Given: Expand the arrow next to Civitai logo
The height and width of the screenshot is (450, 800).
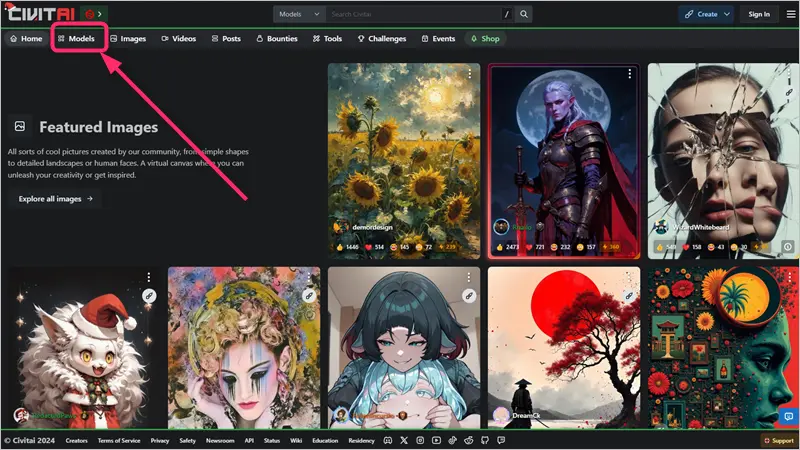Looking at the screenshot, I should click(x=100, y=14).
